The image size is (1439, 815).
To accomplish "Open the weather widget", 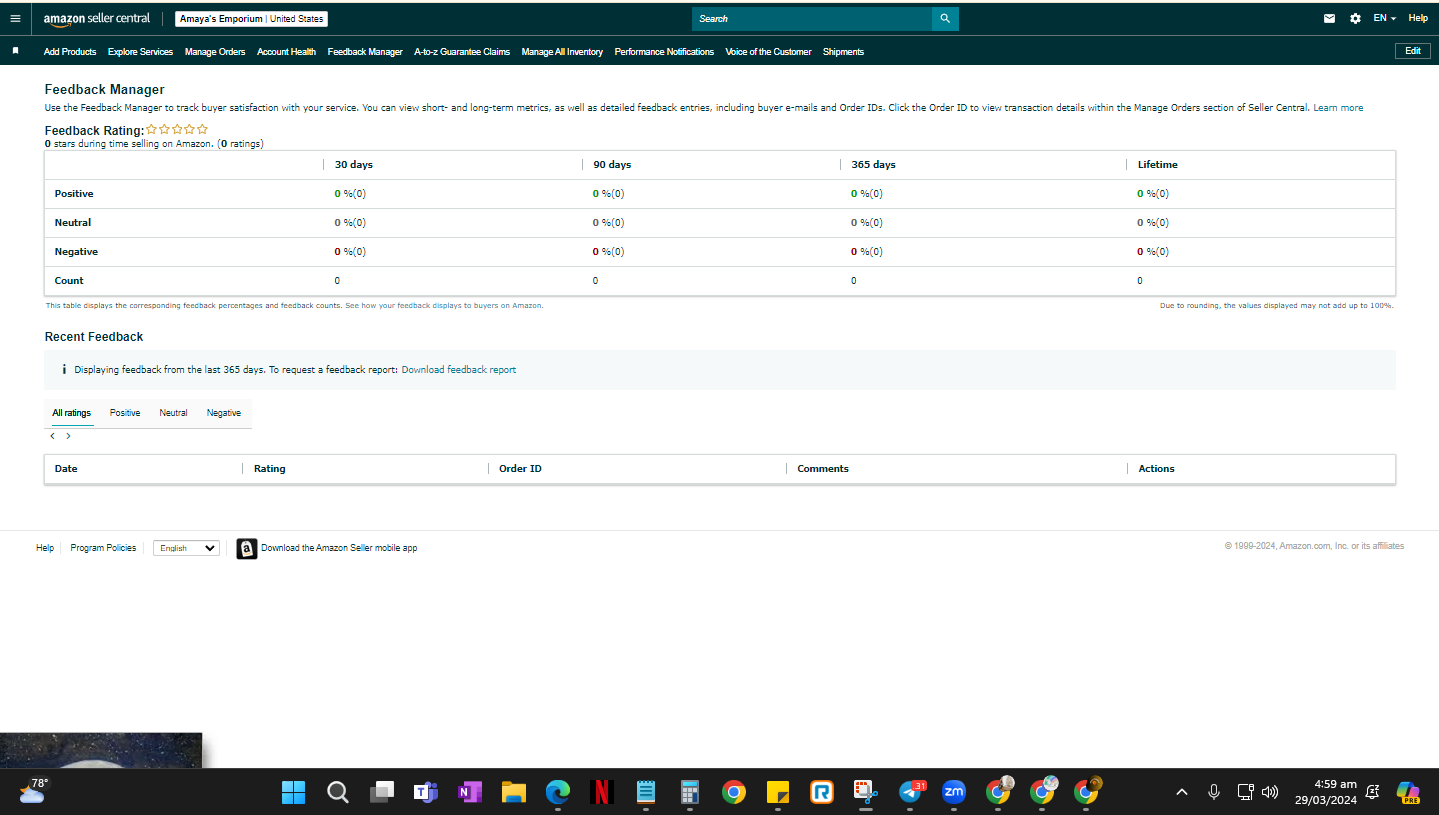I will click(x=33, y=792).
